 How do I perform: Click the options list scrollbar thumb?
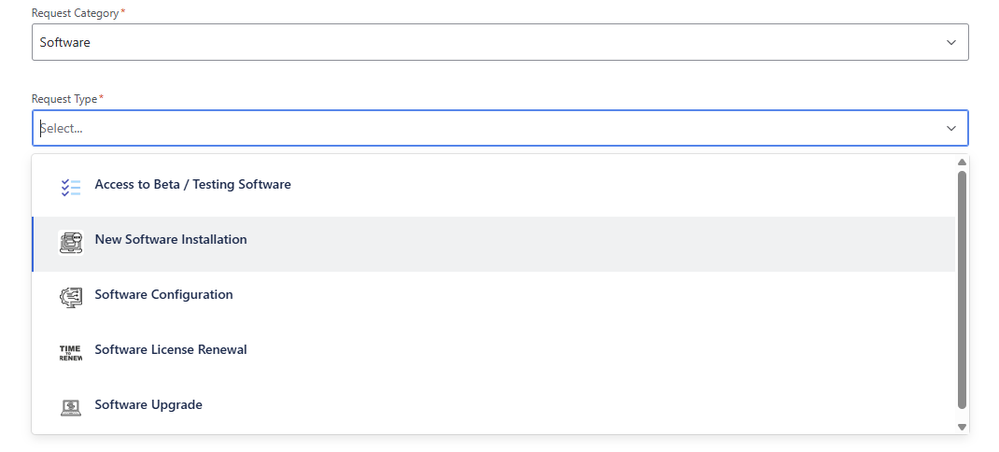coord(962,290)
